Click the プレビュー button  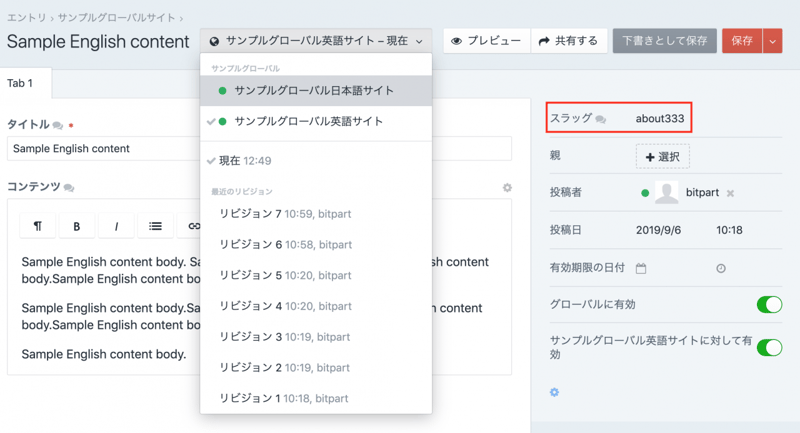point(486,41)
